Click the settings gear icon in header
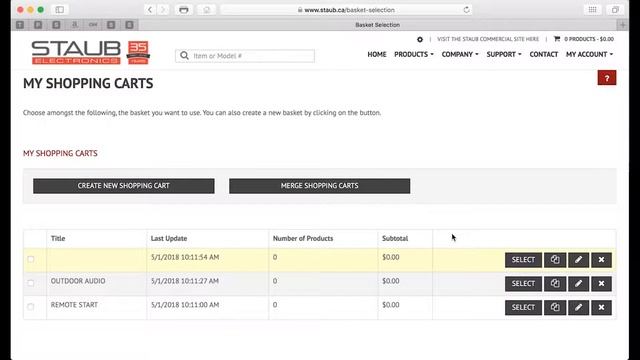Viewport: 640px width, 360px height. pyautogui.click(x=420, y=40)
